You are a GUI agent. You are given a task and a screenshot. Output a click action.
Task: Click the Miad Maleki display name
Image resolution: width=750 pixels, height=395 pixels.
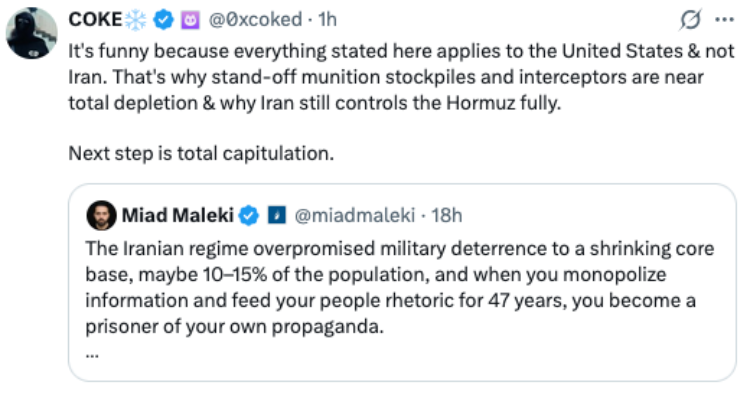point(178,215)
